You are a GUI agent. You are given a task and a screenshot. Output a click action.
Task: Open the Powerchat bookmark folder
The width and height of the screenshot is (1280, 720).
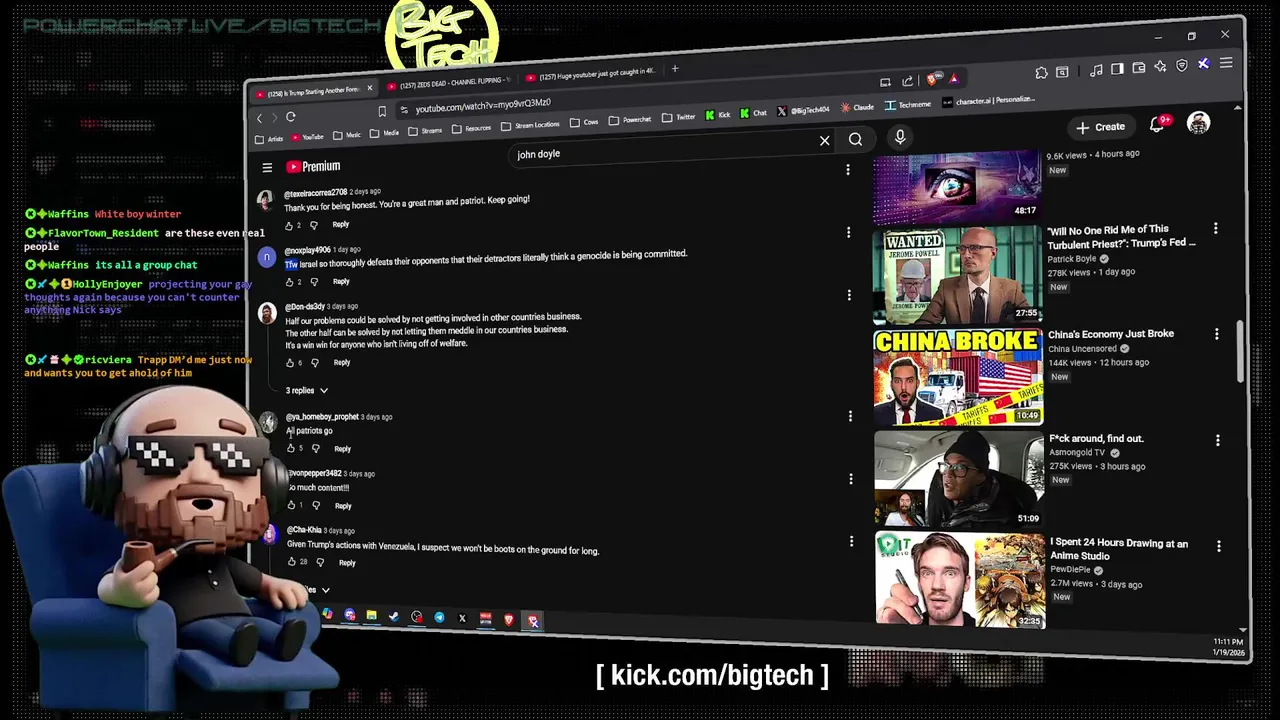coord(630,120)
